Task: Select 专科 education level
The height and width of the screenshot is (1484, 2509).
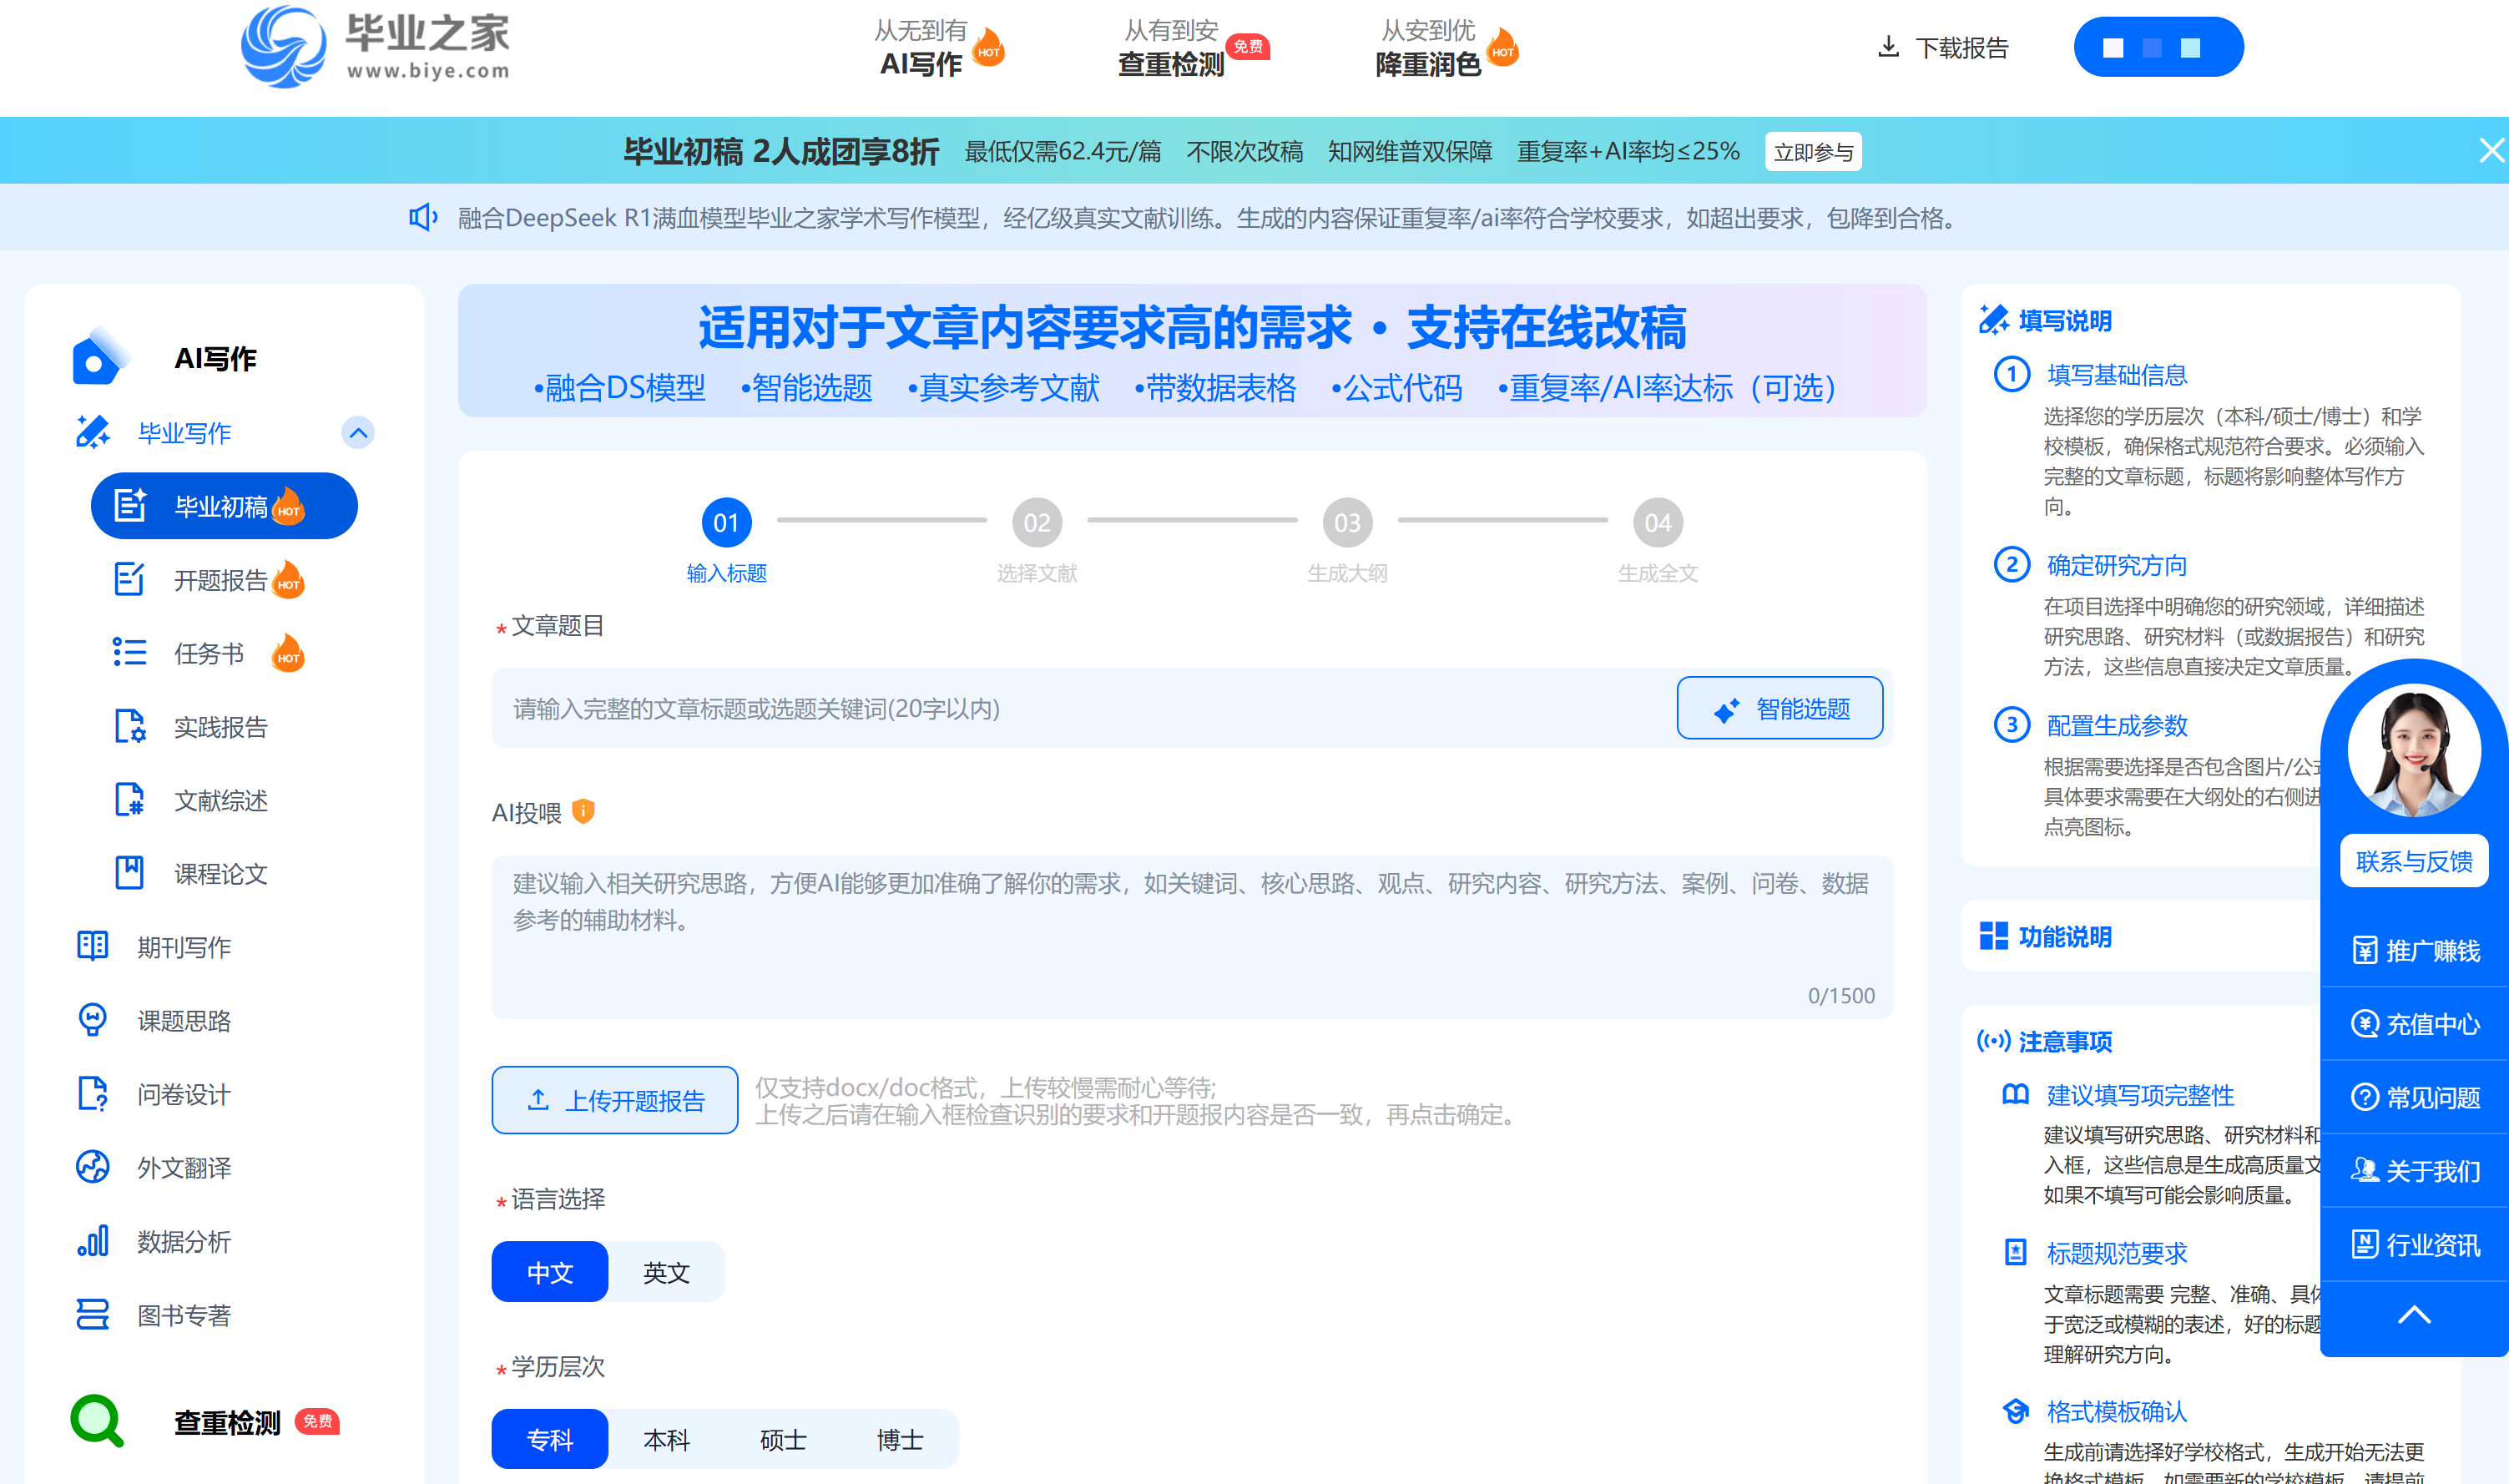Action: coord(550,1439)
